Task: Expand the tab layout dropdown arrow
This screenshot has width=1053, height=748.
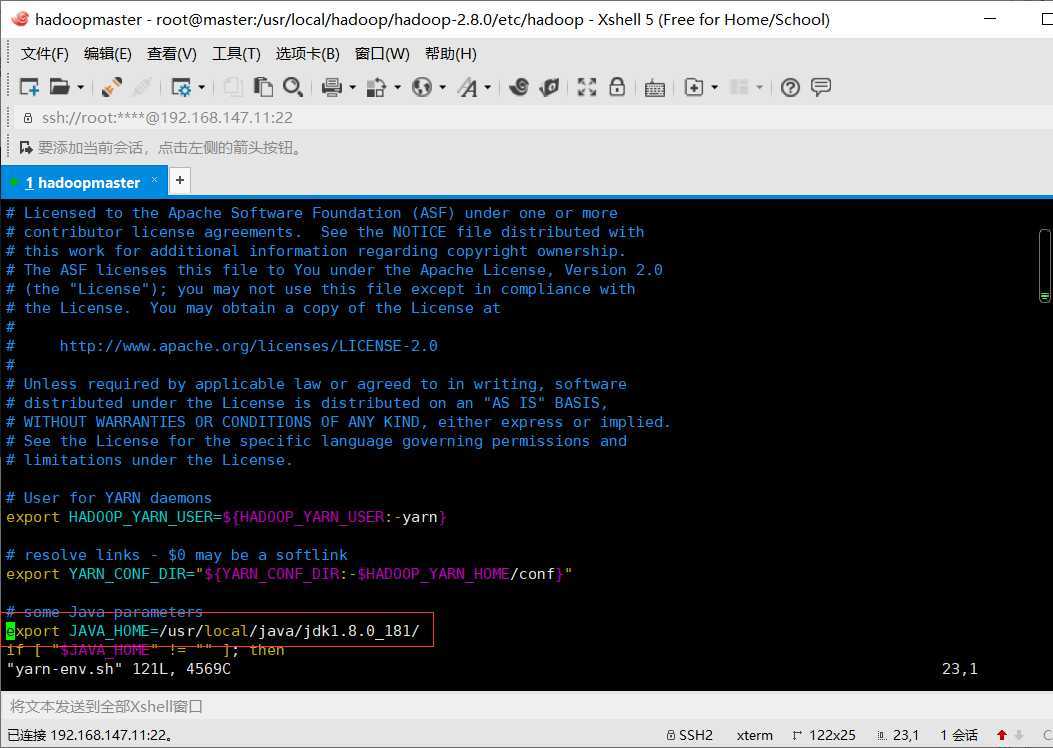Action: [x=760, y=87]
